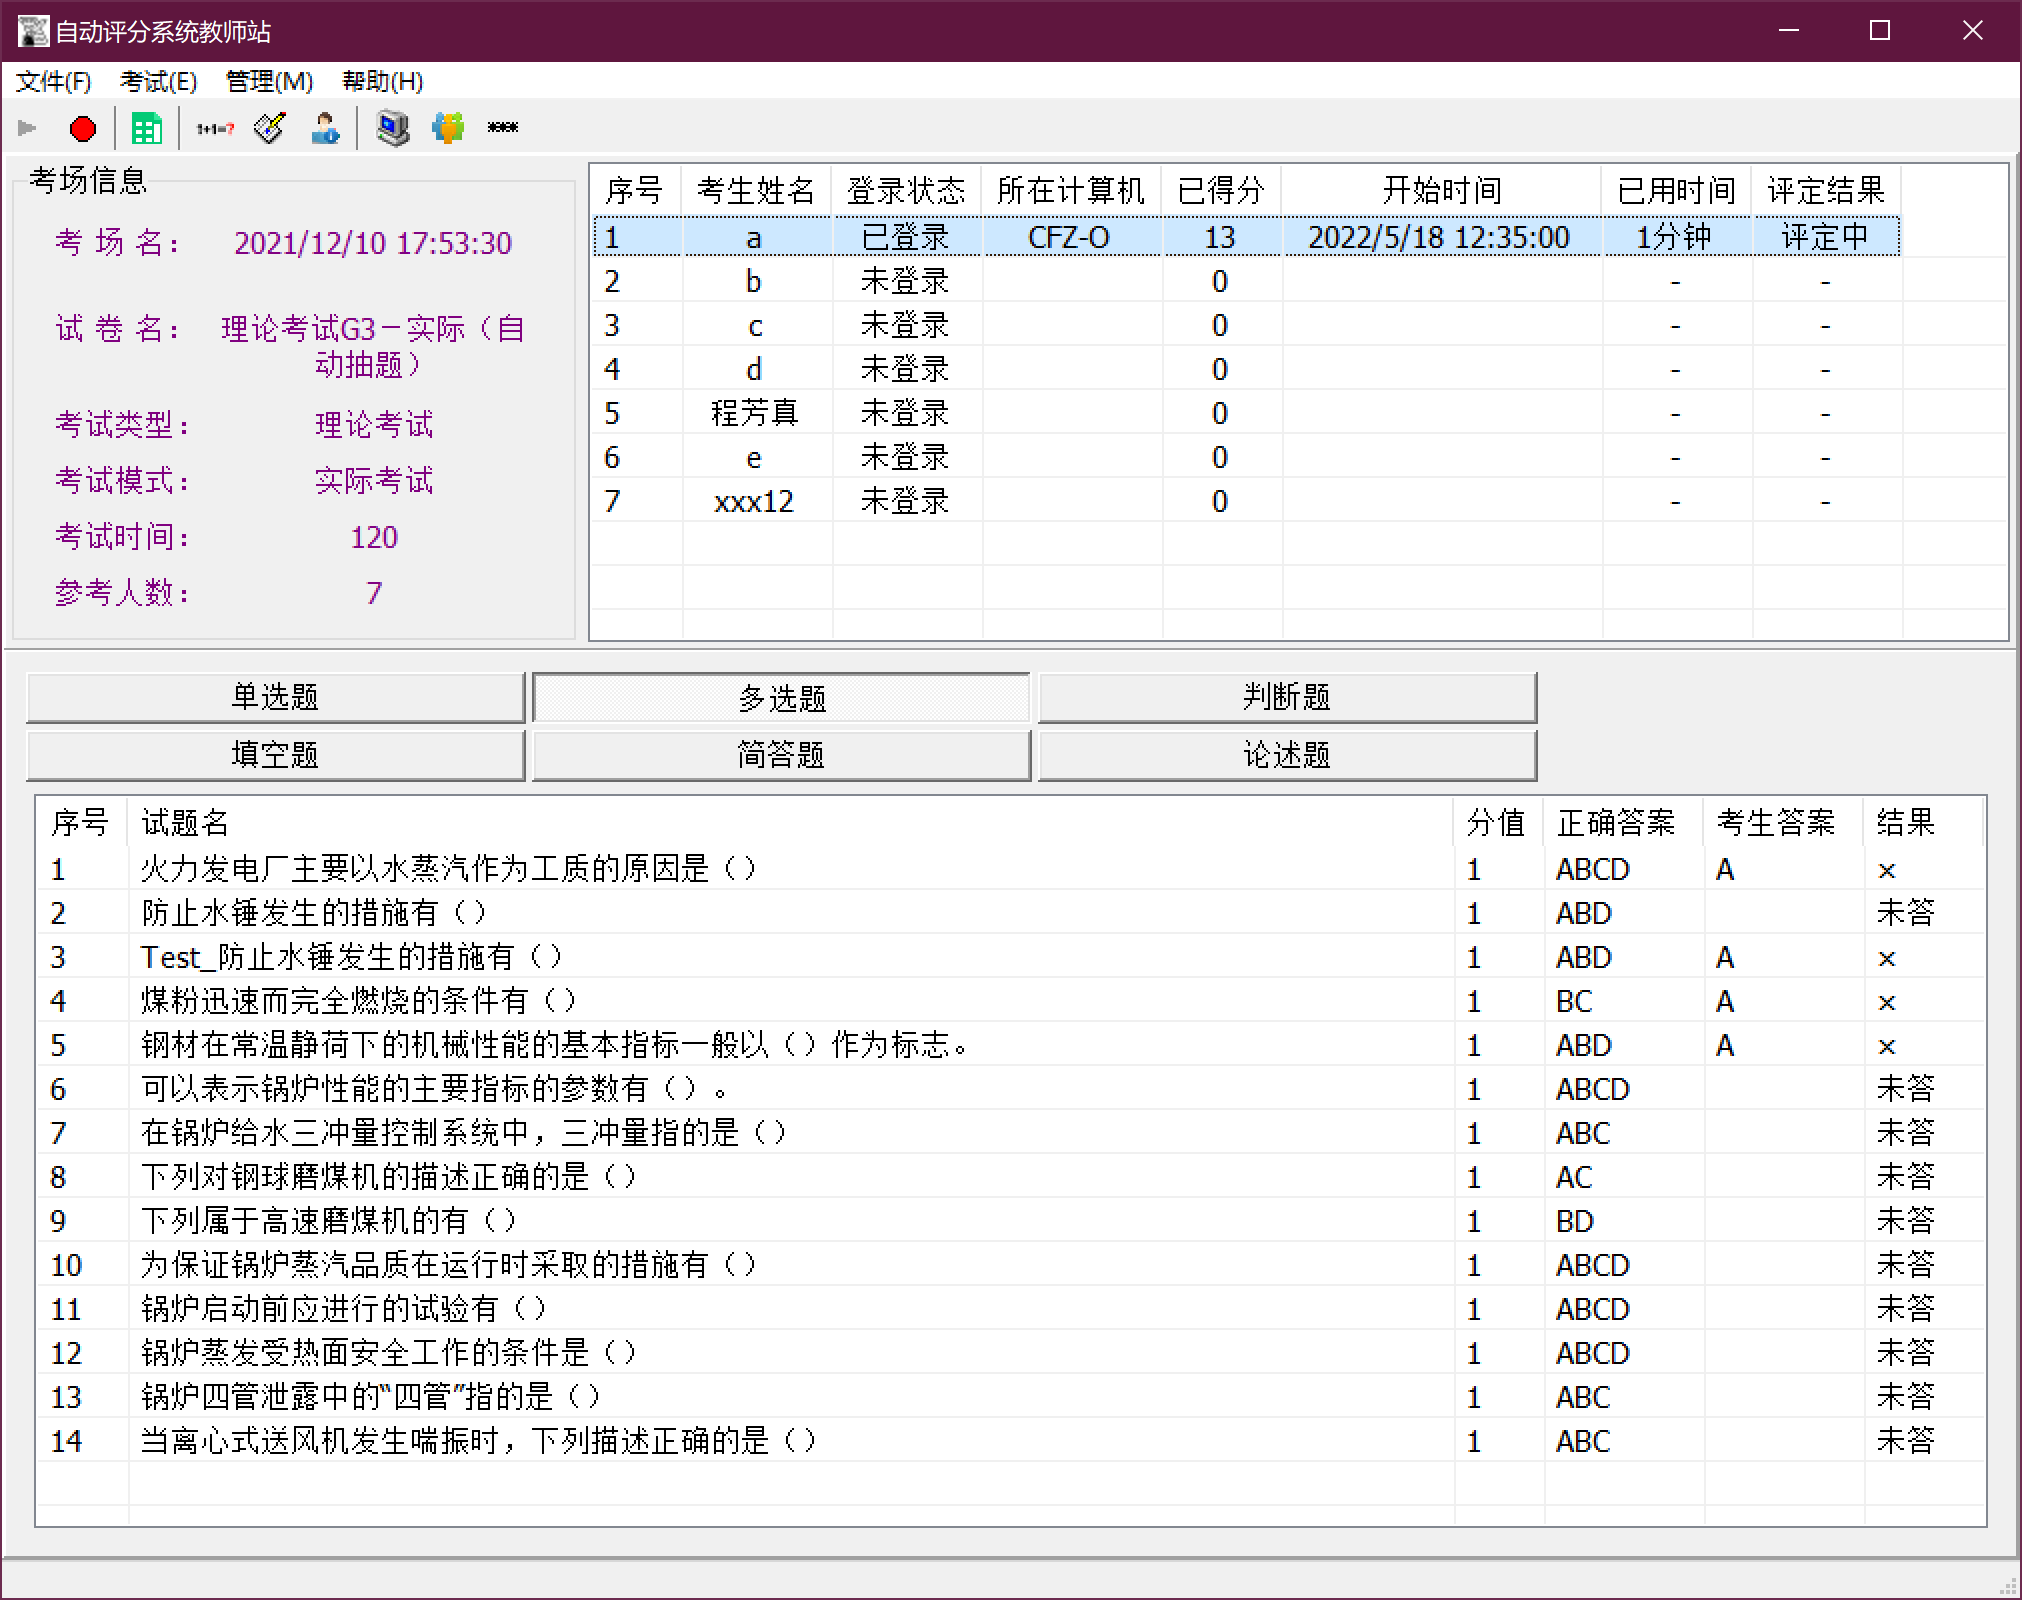Click the green spreadsheet toolbar icon
The image size is (2022, 1600).
pyautogui.click(x=146, y=129)
